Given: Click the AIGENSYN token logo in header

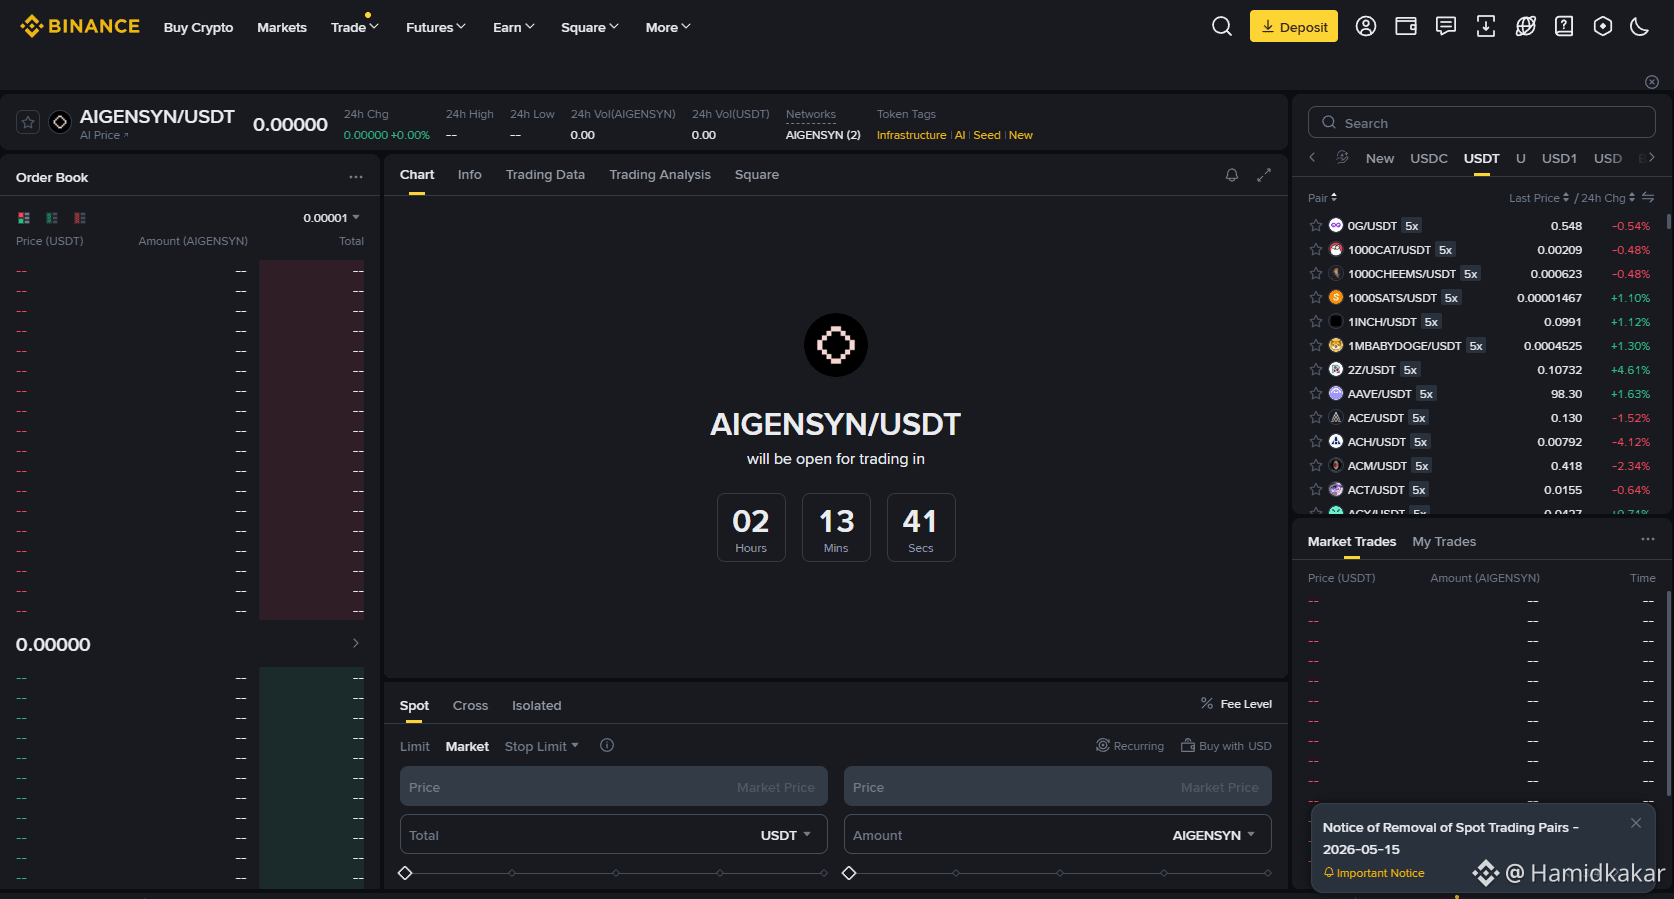Looking at the screenshot, I should [60, 122].
